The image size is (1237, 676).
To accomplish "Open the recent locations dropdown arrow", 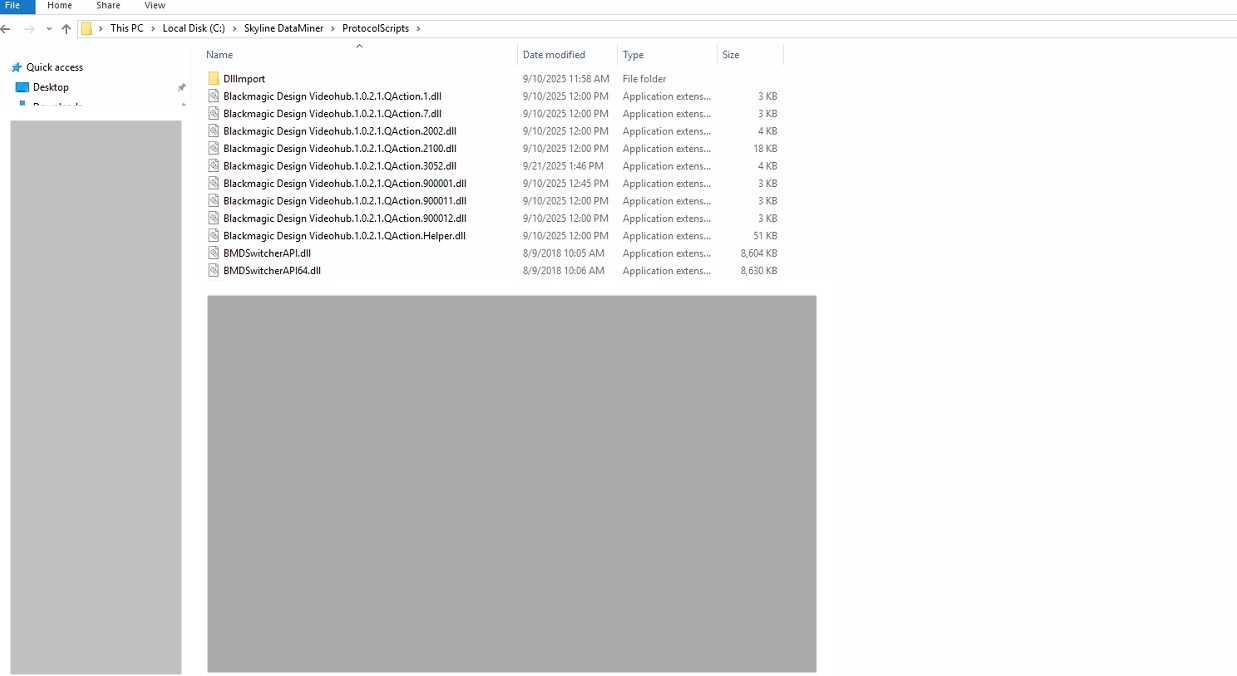I will click(48, 29).
